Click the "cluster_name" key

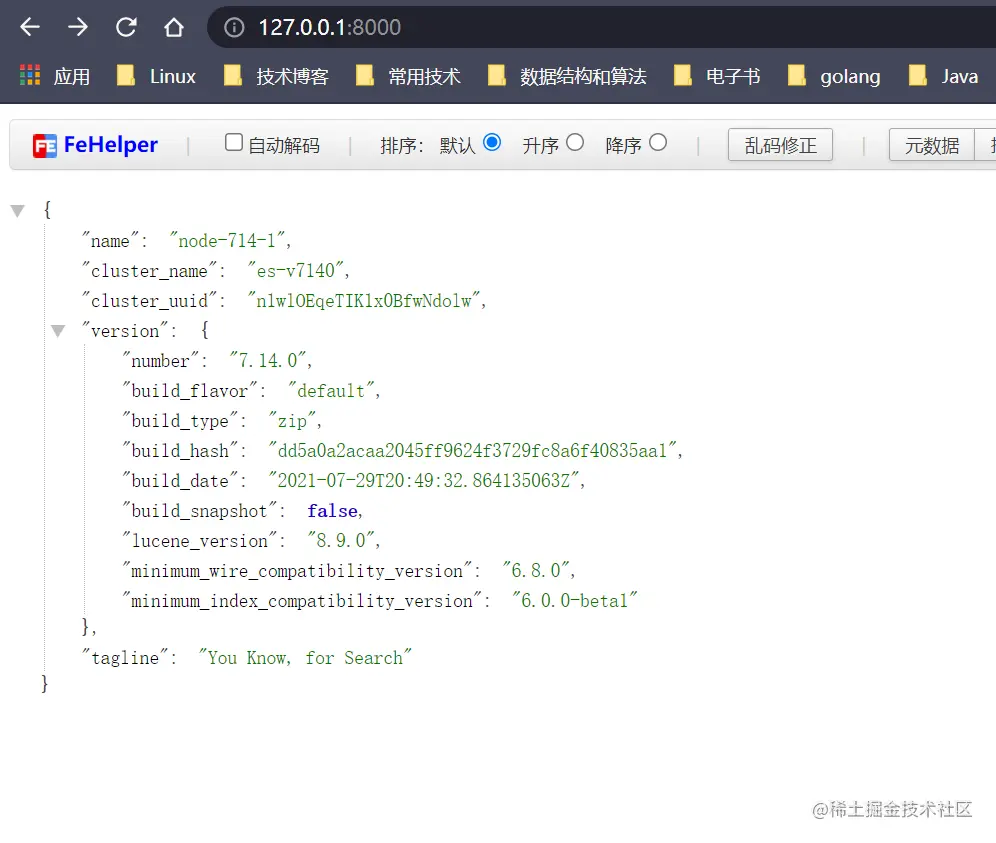[x=149, y=271]
